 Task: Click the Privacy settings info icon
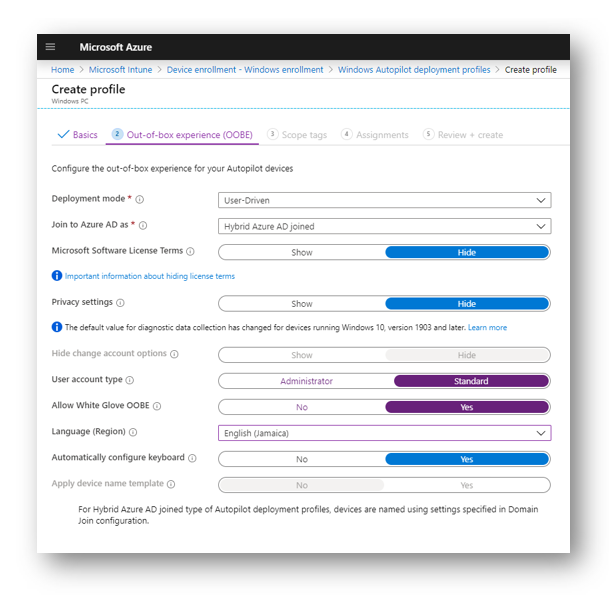coord(120,303)
